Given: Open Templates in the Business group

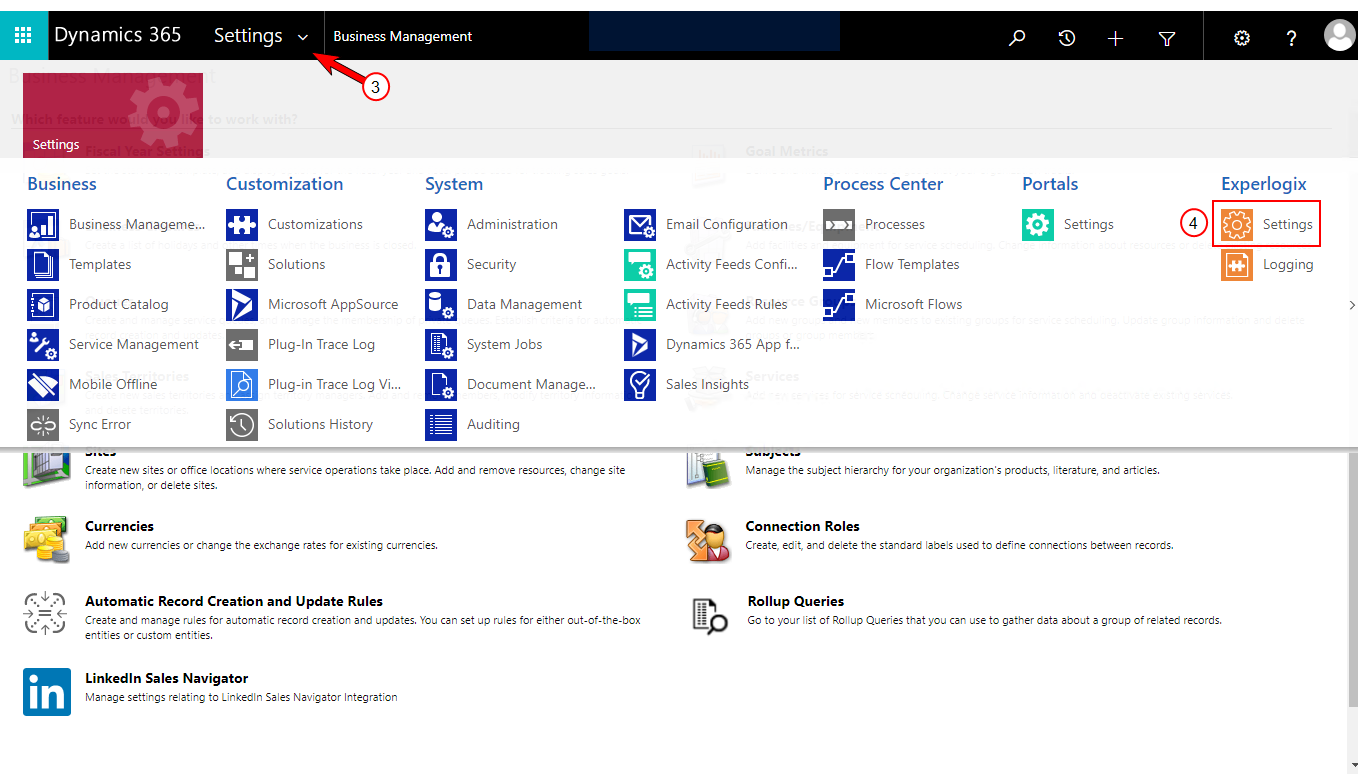Looking at the screenshot, I should (x=100, y=264).
